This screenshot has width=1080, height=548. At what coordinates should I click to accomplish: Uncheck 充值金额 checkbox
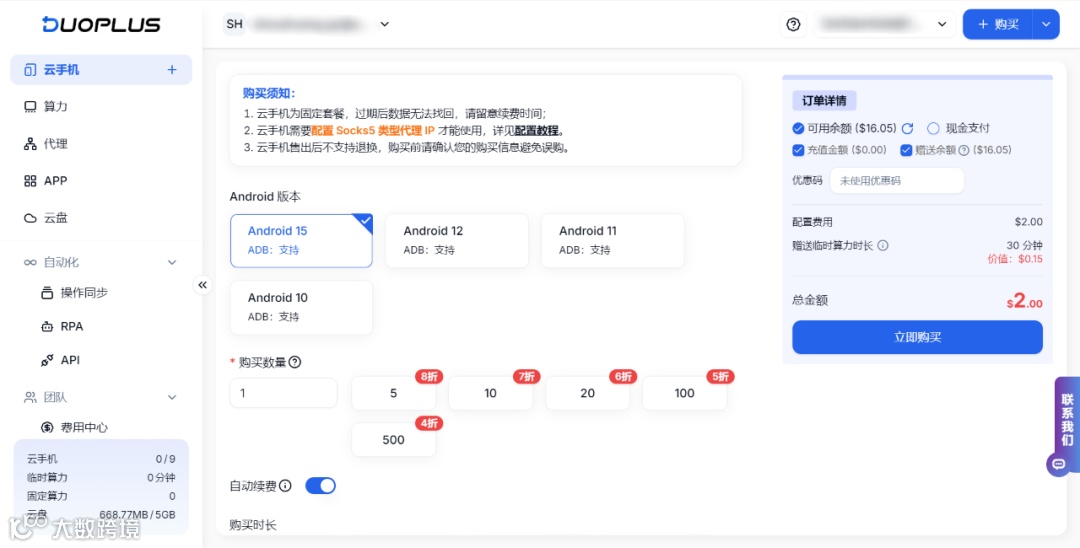click(798, 150)
